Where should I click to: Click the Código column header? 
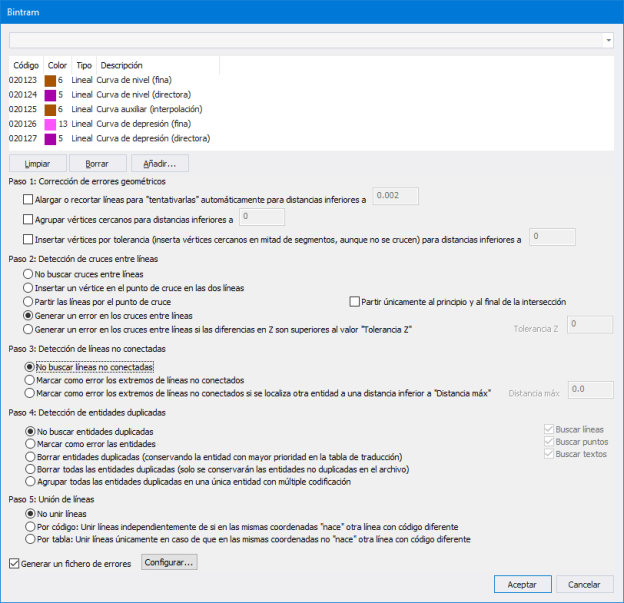click(x=24, y=65)
